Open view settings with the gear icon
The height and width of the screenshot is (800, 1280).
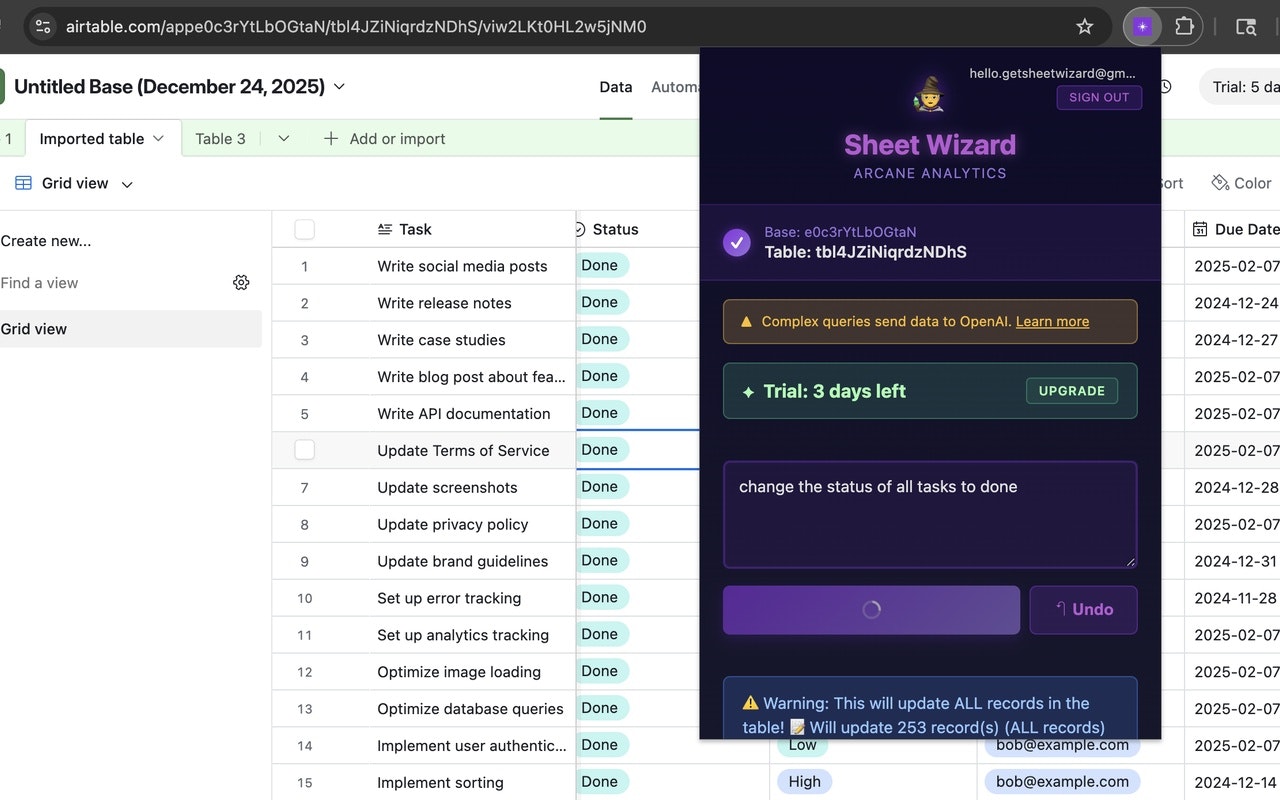coord(241,283)
